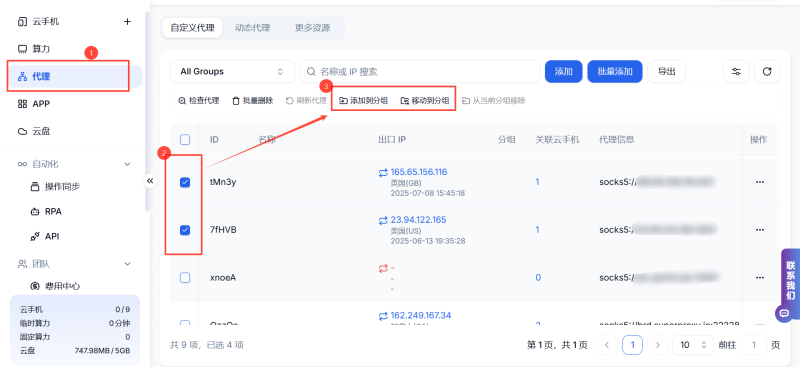Open the three-dot menu for tMn3y row
The width and height of the screenshot is (800, 367).
point(760,182)
